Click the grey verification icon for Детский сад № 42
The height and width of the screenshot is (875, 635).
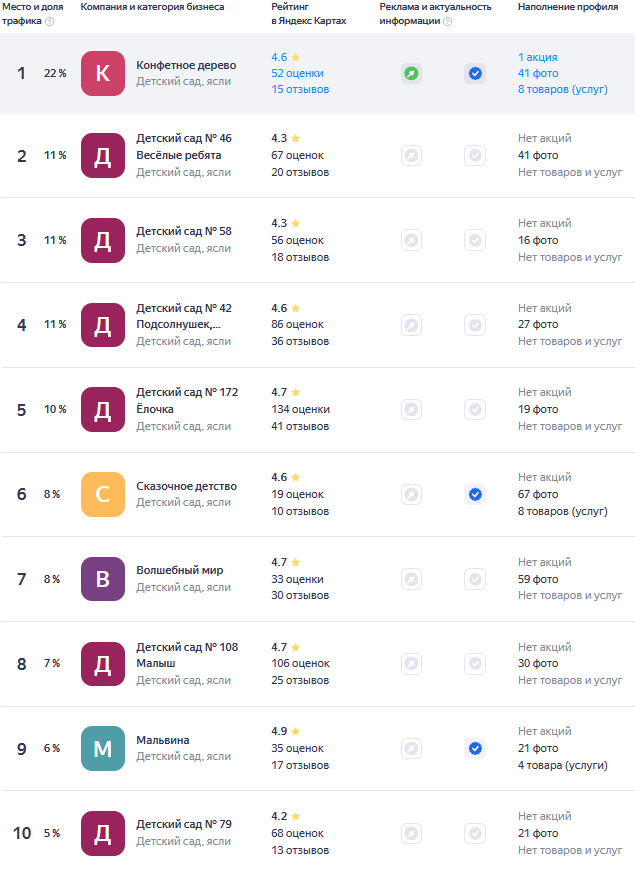475,325
